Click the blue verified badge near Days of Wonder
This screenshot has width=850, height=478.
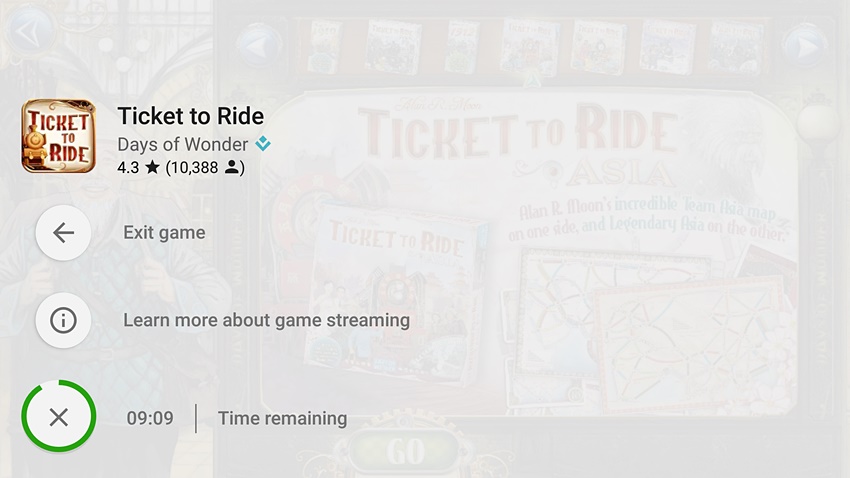[x=263, y=144]
